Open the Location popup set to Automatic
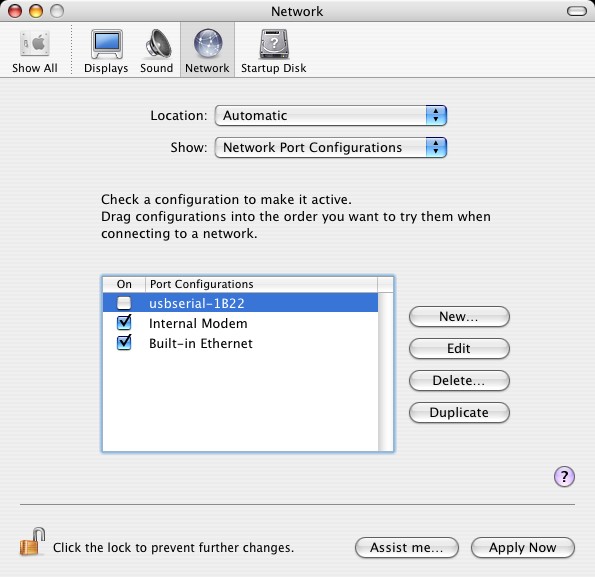 tap(331, 115)
